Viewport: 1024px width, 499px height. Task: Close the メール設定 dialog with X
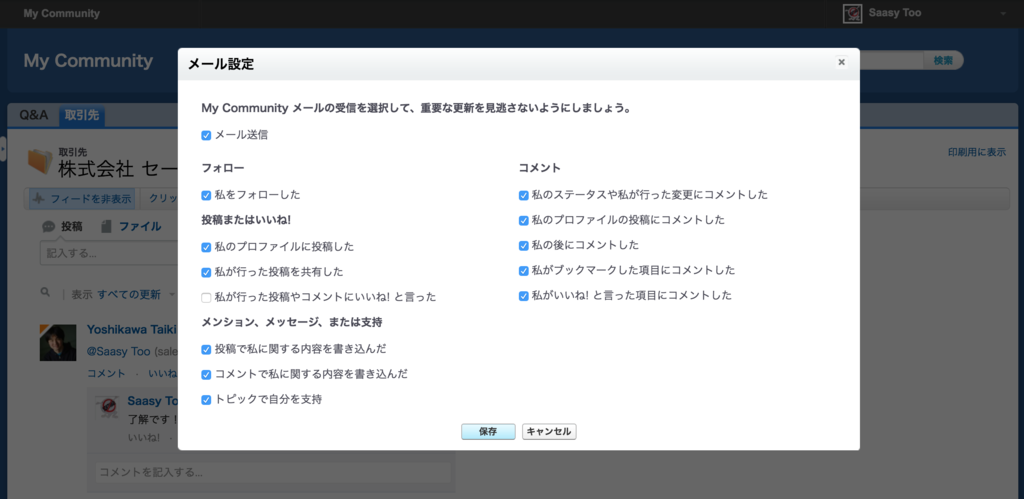click(x=841, y=62)
